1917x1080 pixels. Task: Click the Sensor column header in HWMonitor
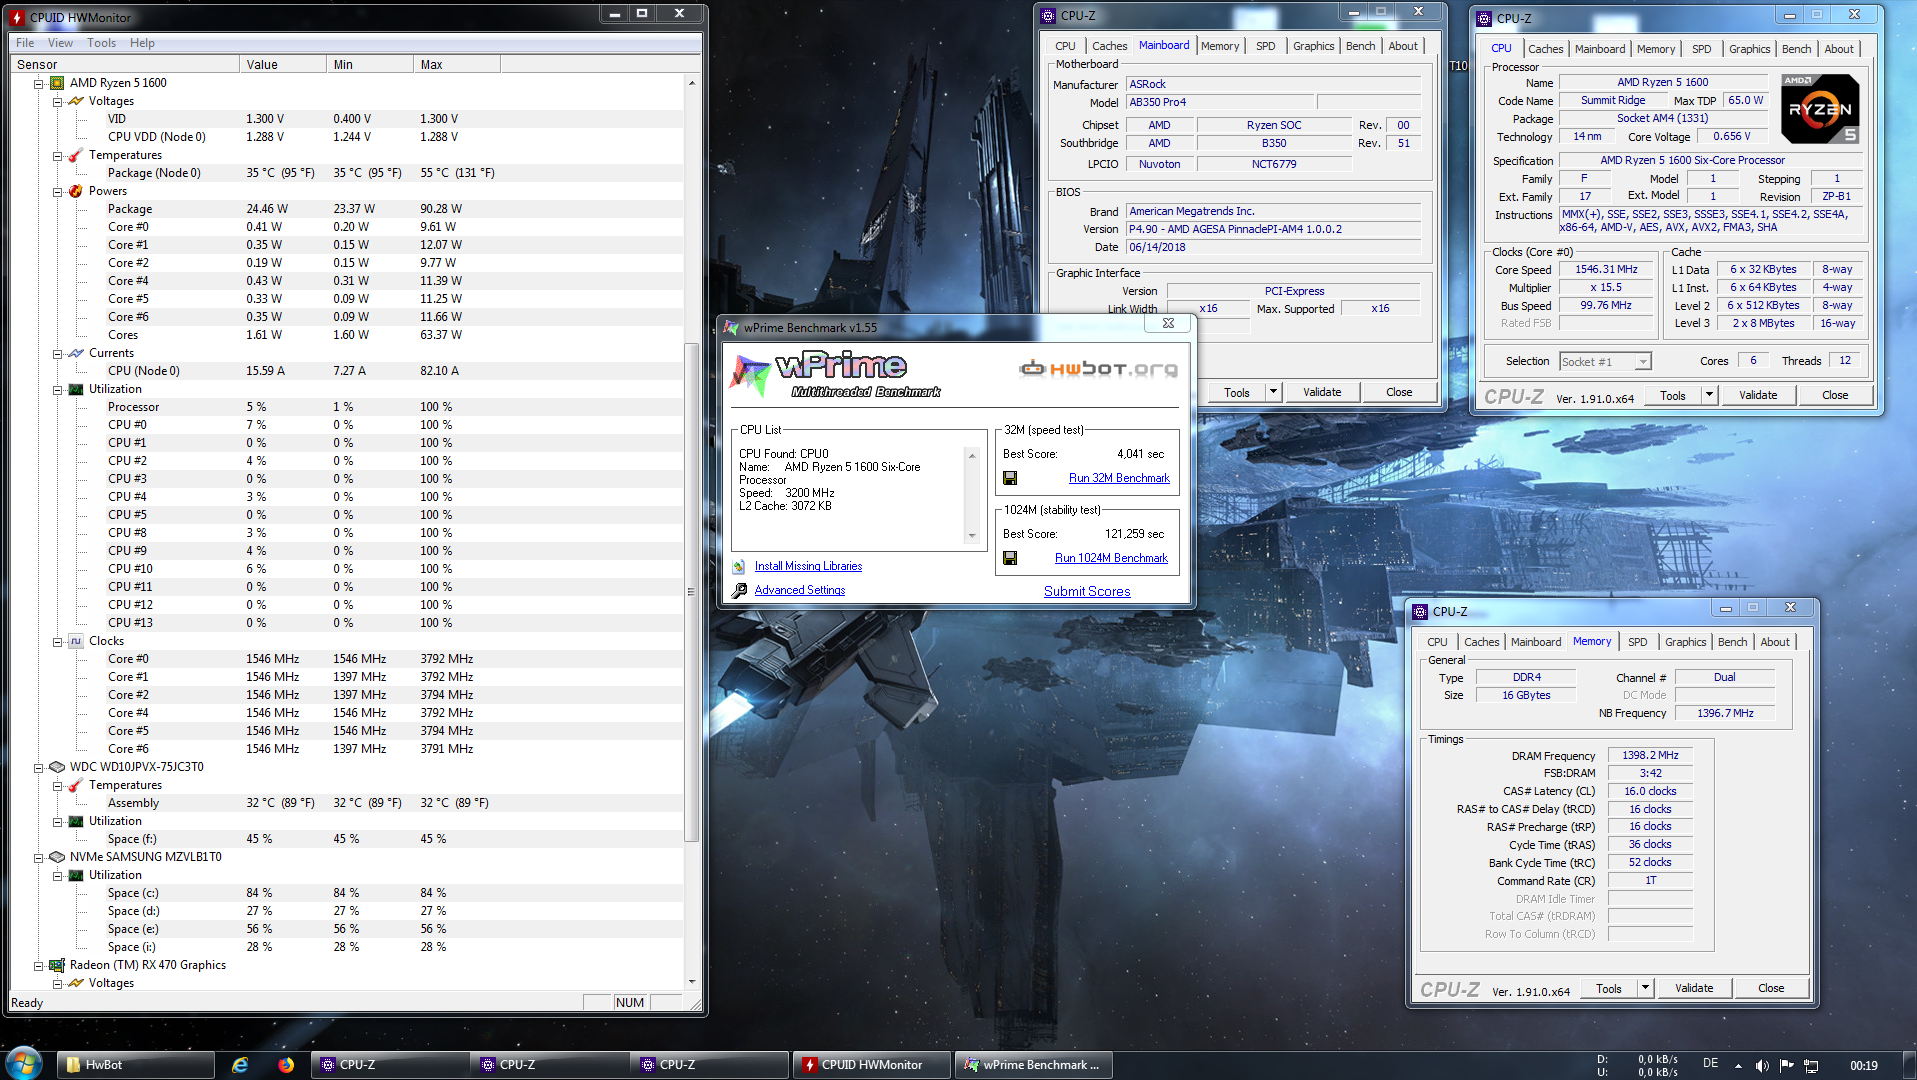pos(124,64)
